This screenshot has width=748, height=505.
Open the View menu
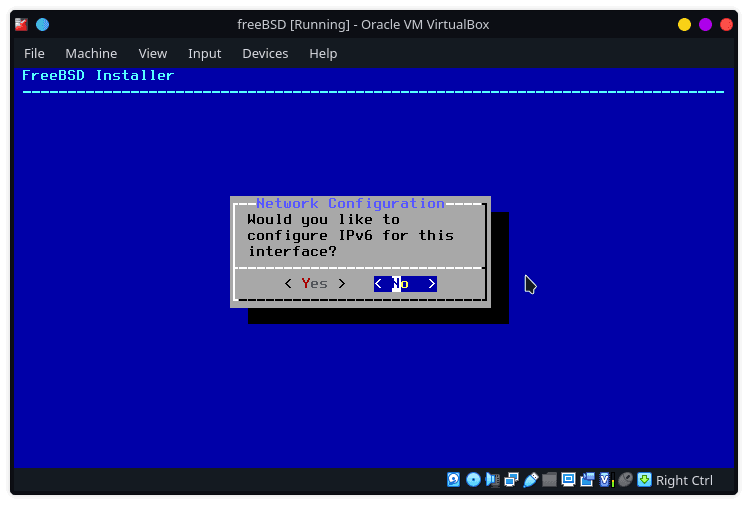point(153,53)
